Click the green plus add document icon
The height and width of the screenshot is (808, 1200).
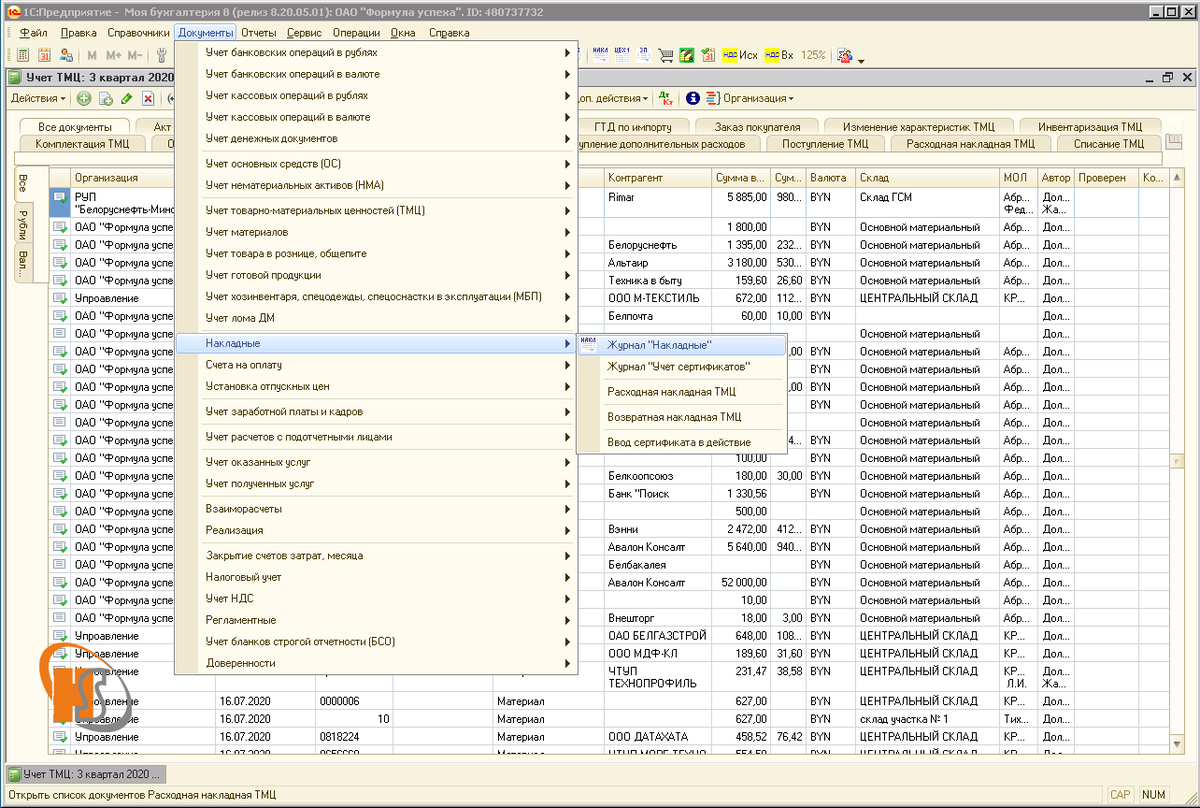click(x=84, y=98)
